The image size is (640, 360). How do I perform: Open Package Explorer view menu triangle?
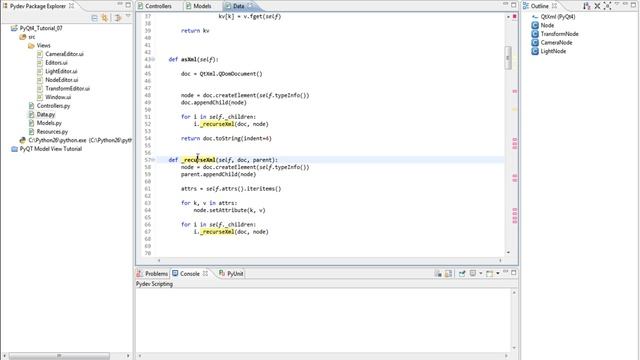128,16
